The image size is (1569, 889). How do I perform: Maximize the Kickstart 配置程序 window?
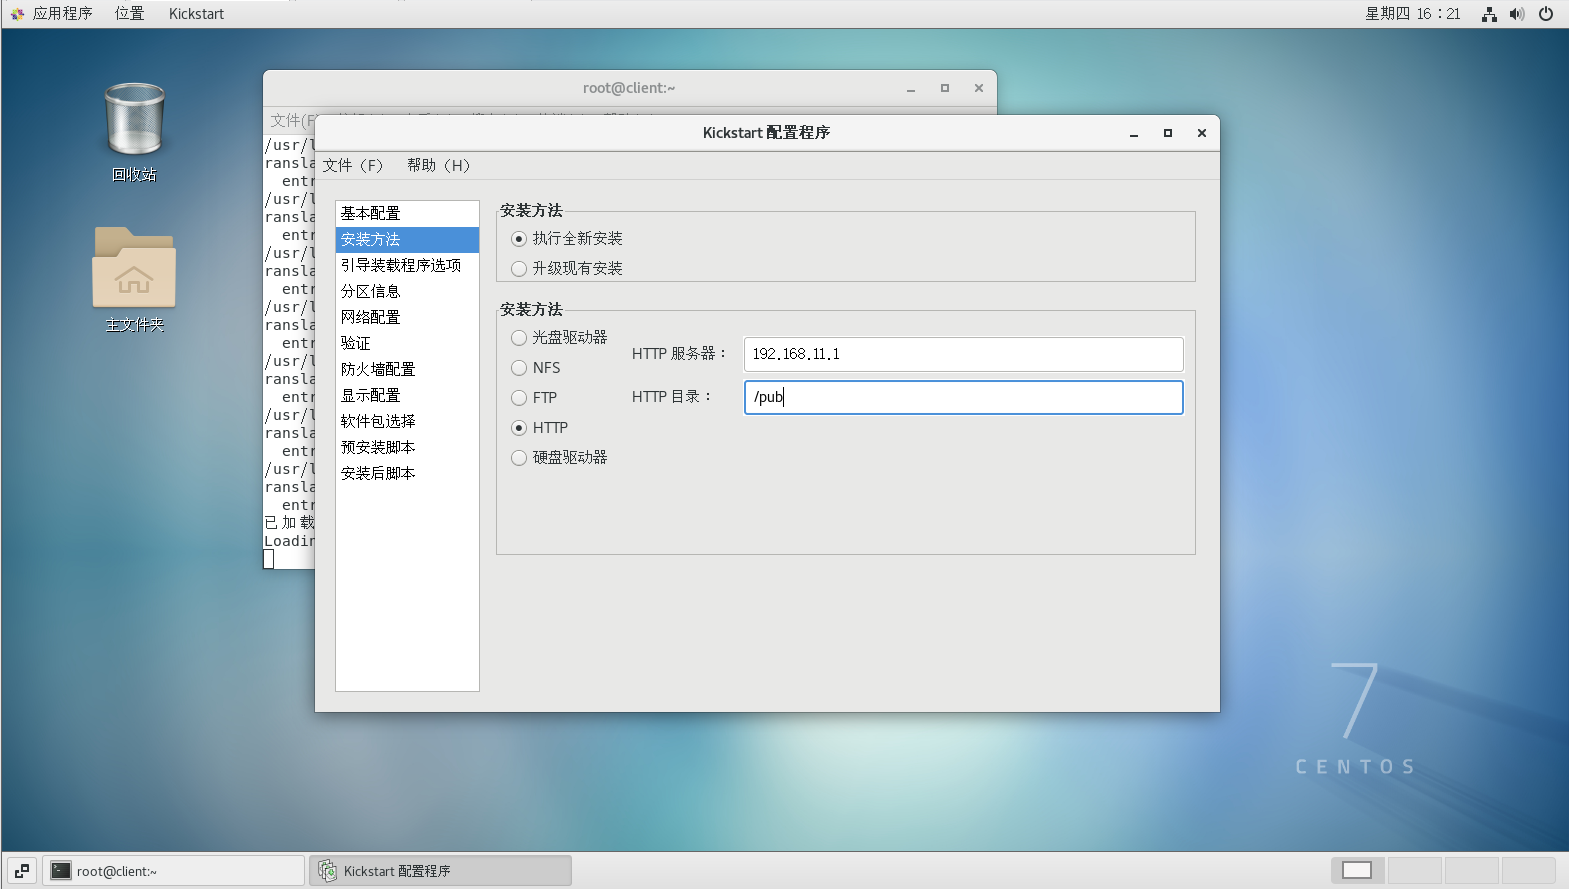(x=1168, y=133)
